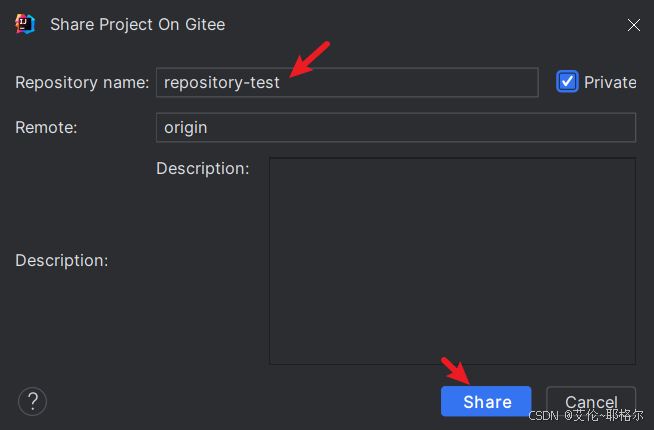Click the Private checkbox label text

(610, 82)
